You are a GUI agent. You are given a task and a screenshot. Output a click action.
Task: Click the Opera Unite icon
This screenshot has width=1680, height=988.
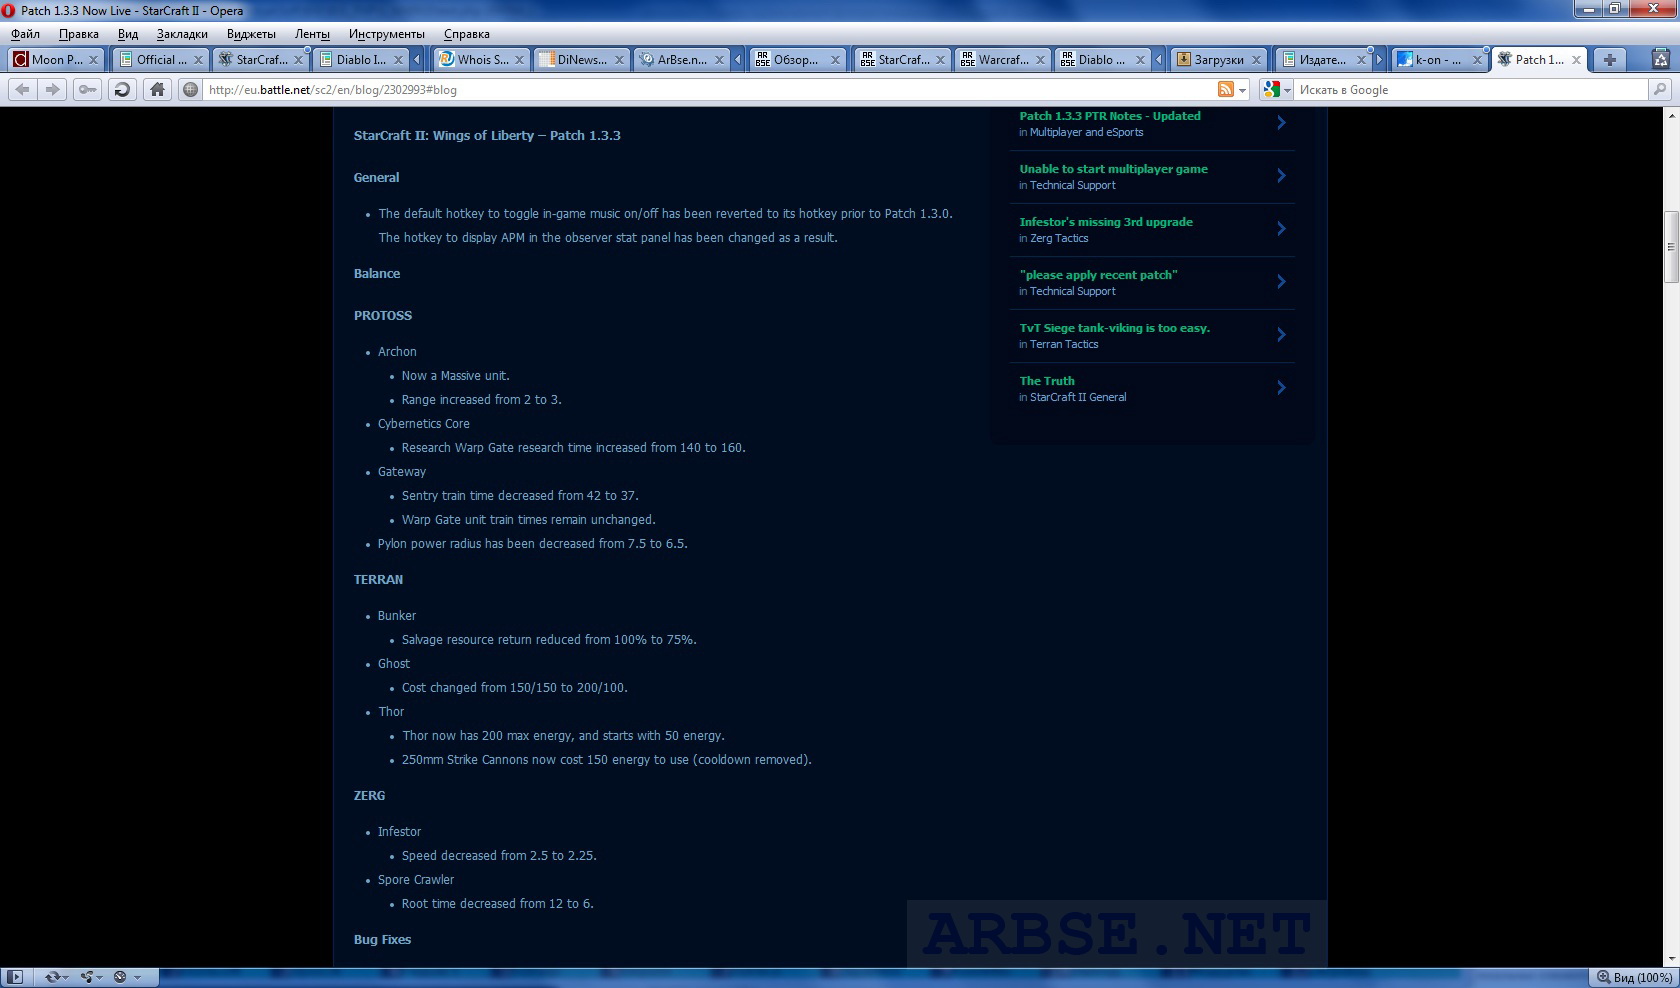tap(87, 977)
